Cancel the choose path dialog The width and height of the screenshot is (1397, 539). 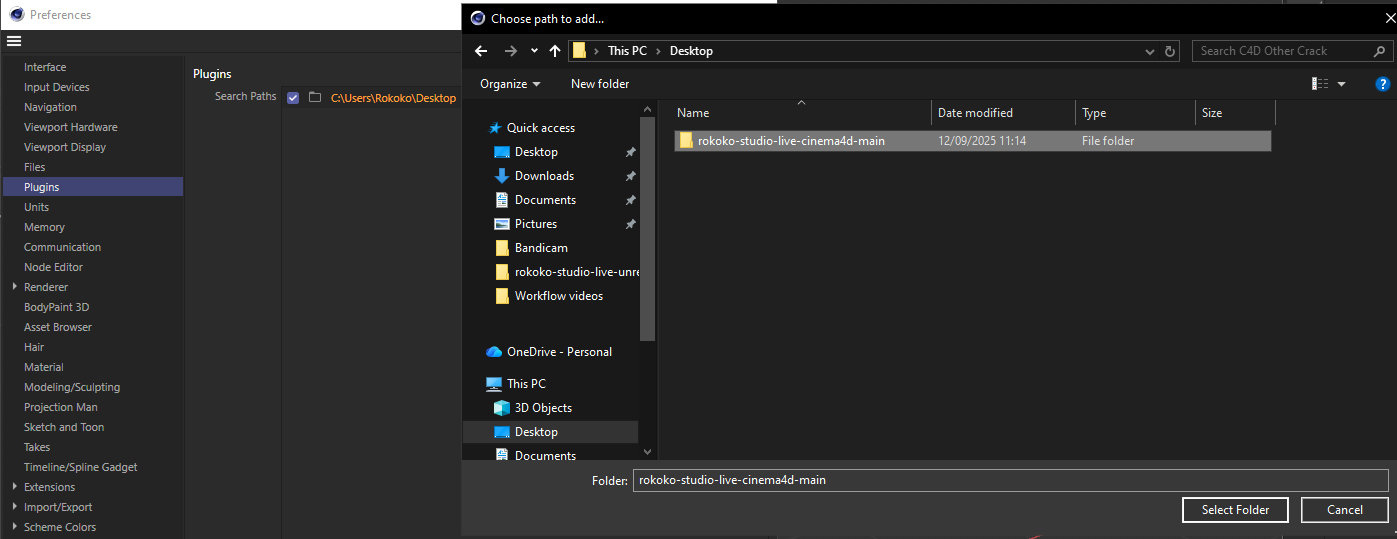pyautogui.click(x=1345, y=510)
